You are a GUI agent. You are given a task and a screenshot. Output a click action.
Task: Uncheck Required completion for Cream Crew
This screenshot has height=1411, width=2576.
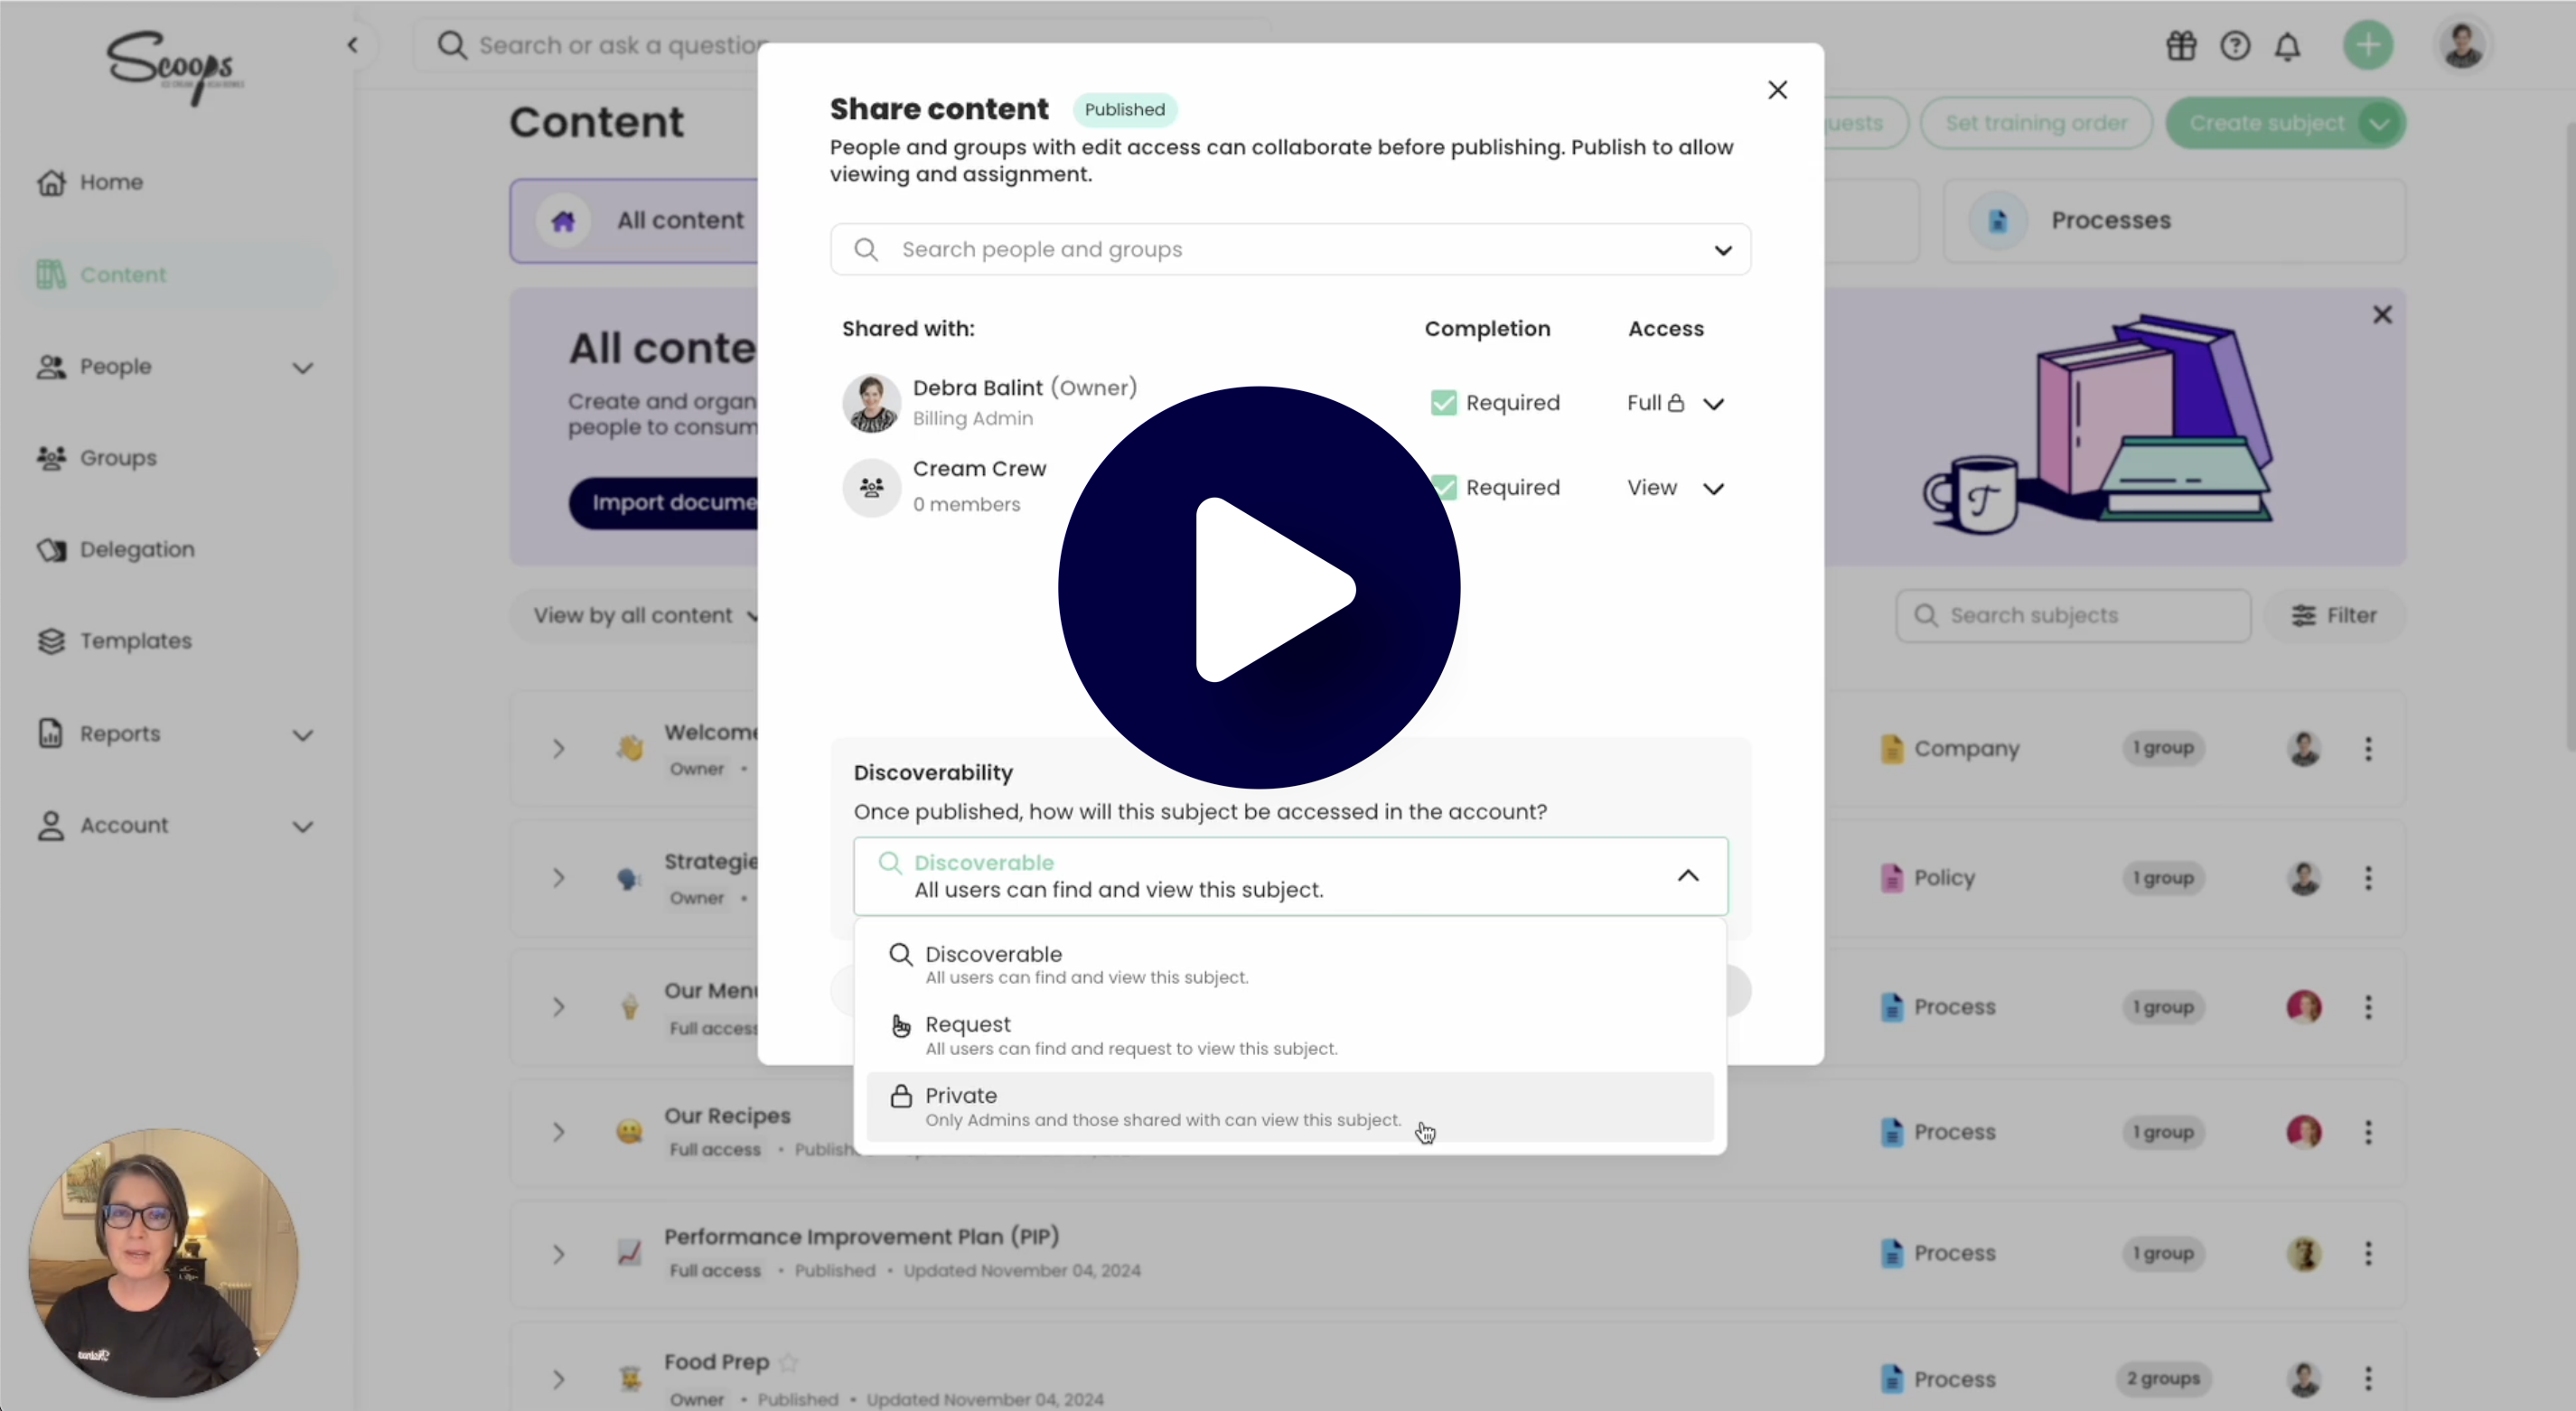pyautogui.click(x=1442, y=487)
